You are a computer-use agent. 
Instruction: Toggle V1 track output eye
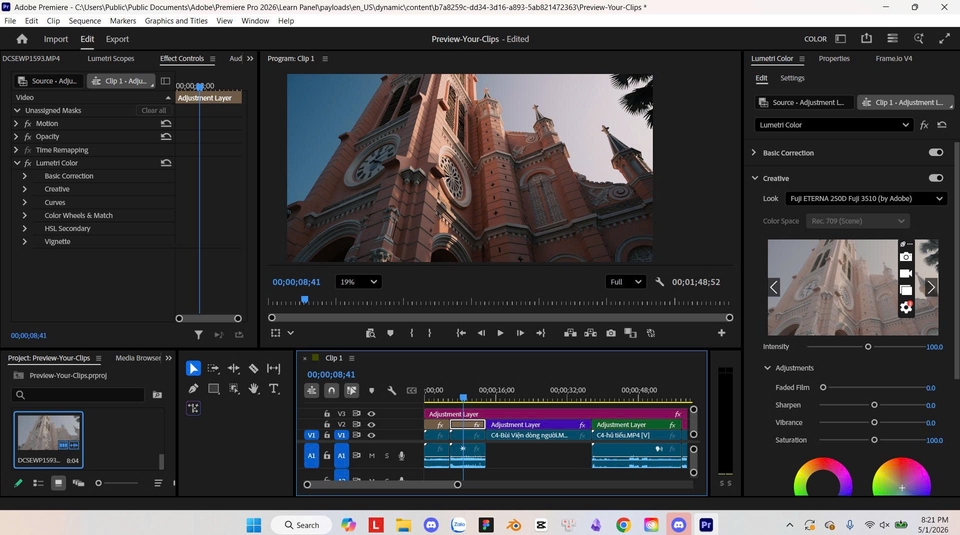[371, 435]
